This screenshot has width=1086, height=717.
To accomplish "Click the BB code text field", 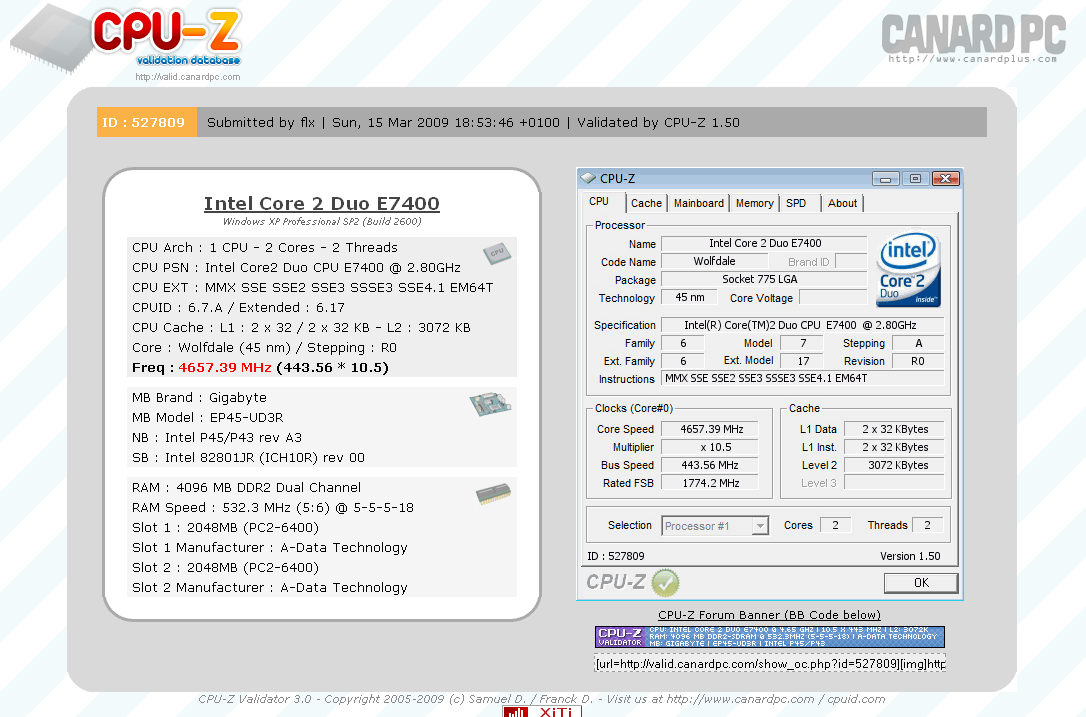I will tap(769, 664).
